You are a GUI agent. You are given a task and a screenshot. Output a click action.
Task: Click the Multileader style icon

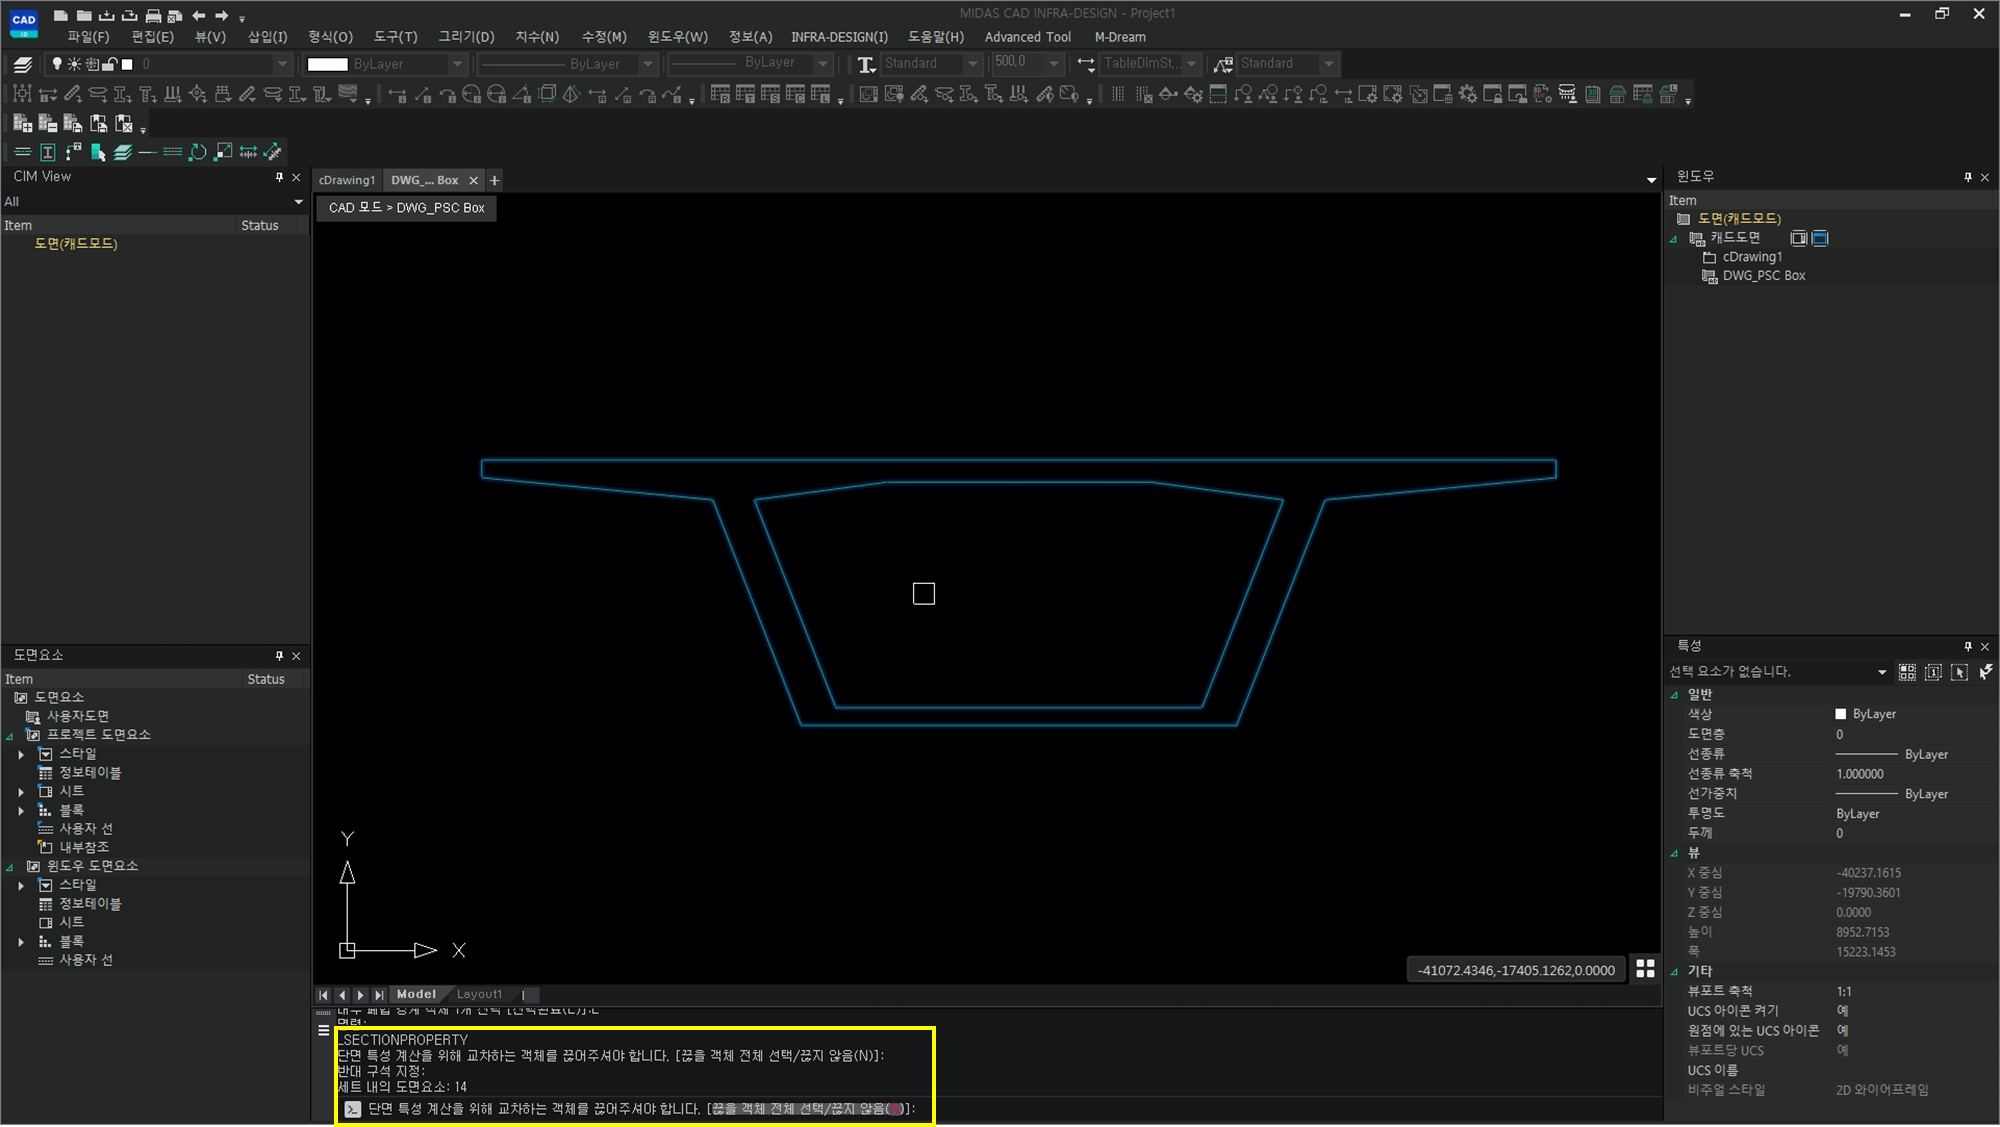(1222, 64)
